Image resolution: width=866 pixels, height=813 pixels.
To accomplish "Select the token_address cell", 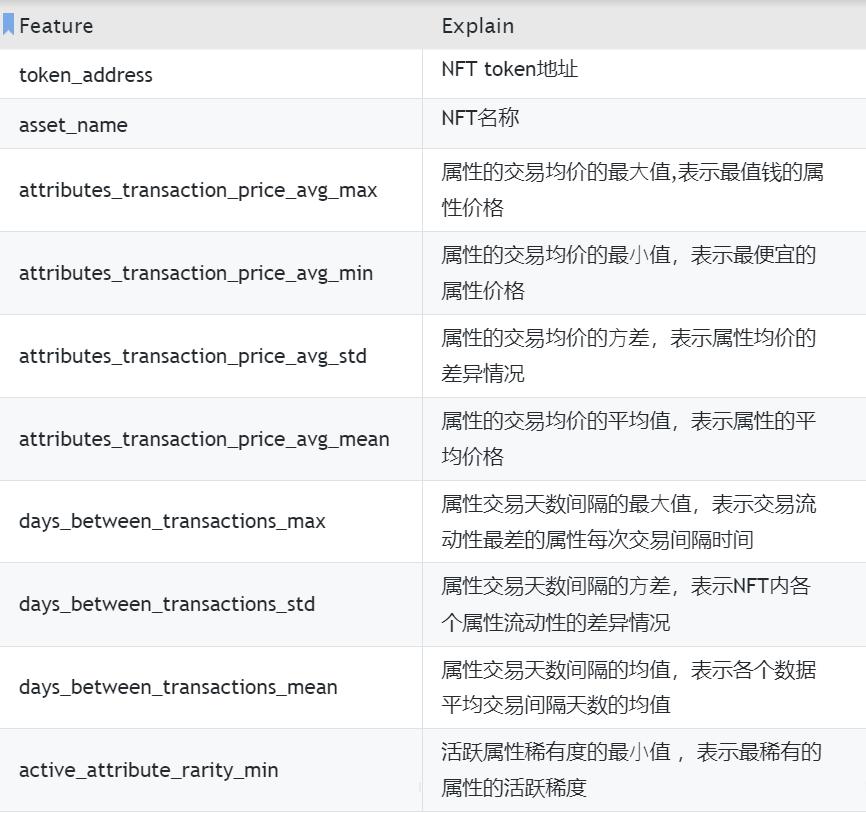I will pos(86,75).
